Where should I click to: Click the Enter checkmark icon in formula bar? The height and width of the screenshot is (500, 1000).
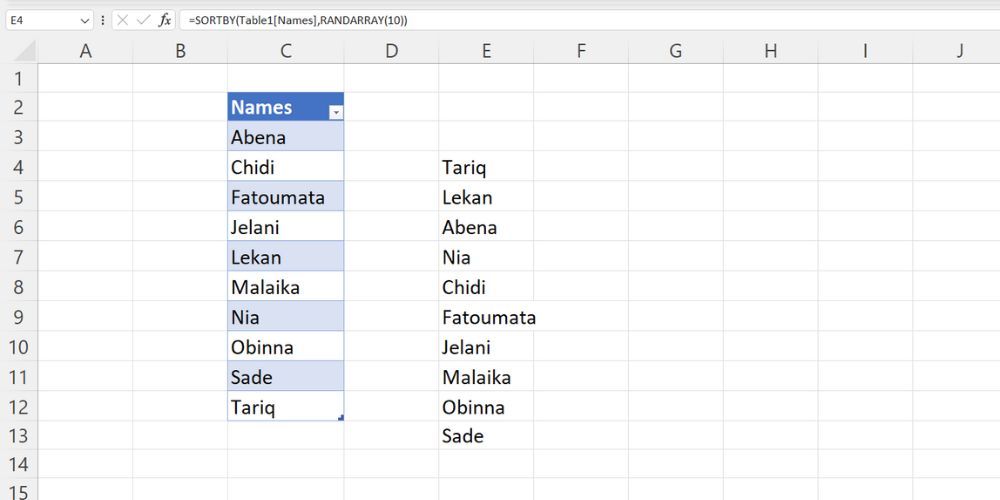click(x=143, y=20)
